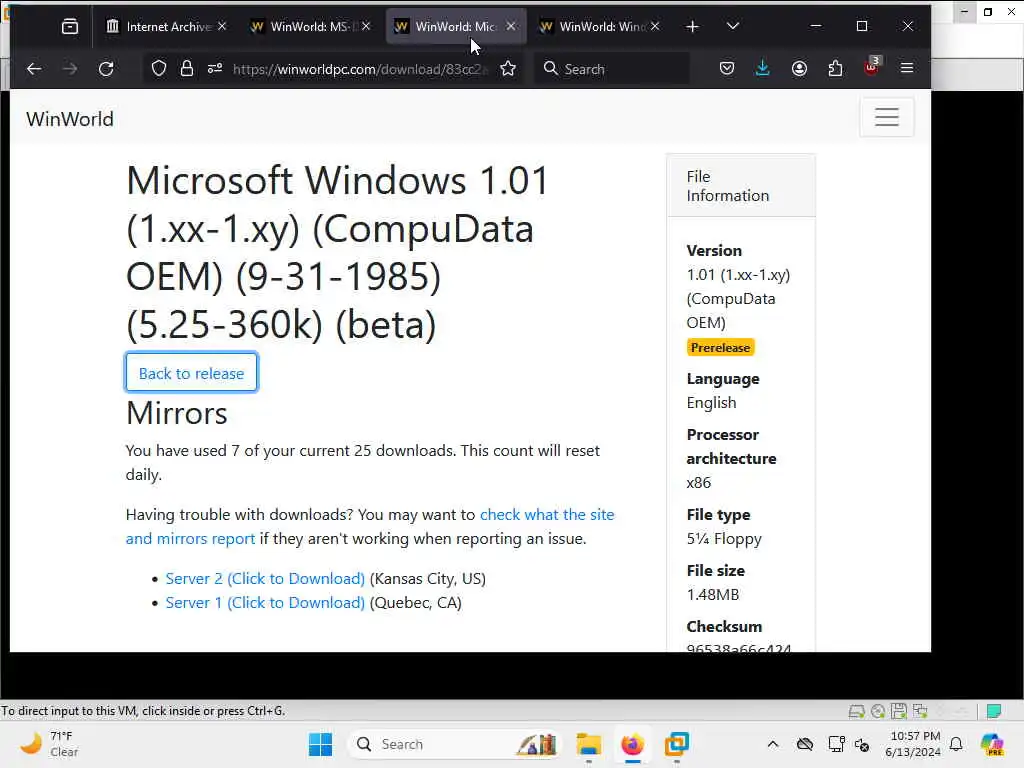Screen dimensions: 1024x768
Task: Open site permissions icon in address bar
Action: (x=215, y=69)
